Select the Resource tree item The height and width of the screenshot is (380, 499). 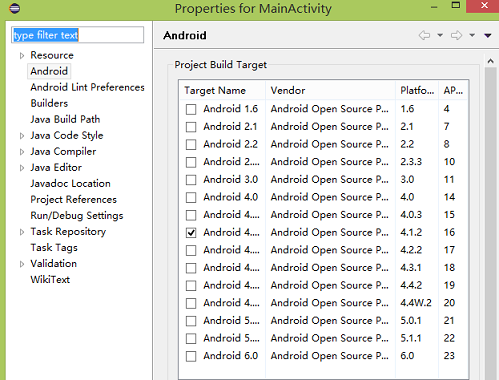coord(52,55)
